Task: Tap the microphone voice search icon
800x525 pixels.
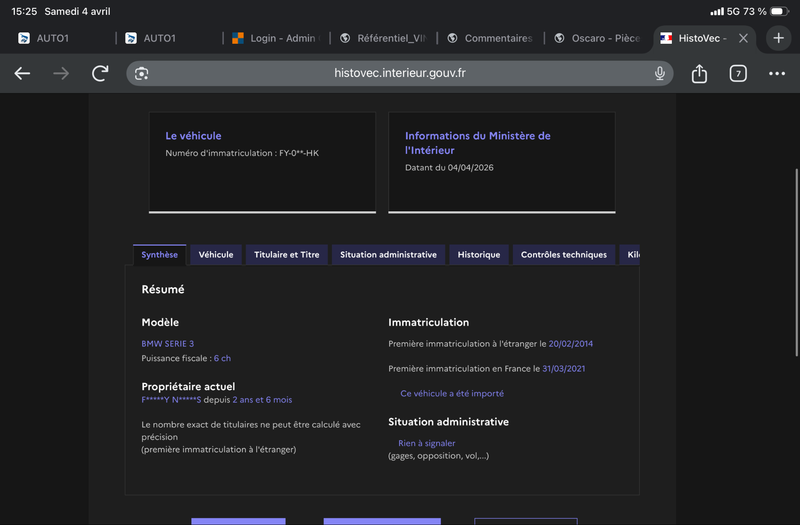Action: click(x=660, y=73)
